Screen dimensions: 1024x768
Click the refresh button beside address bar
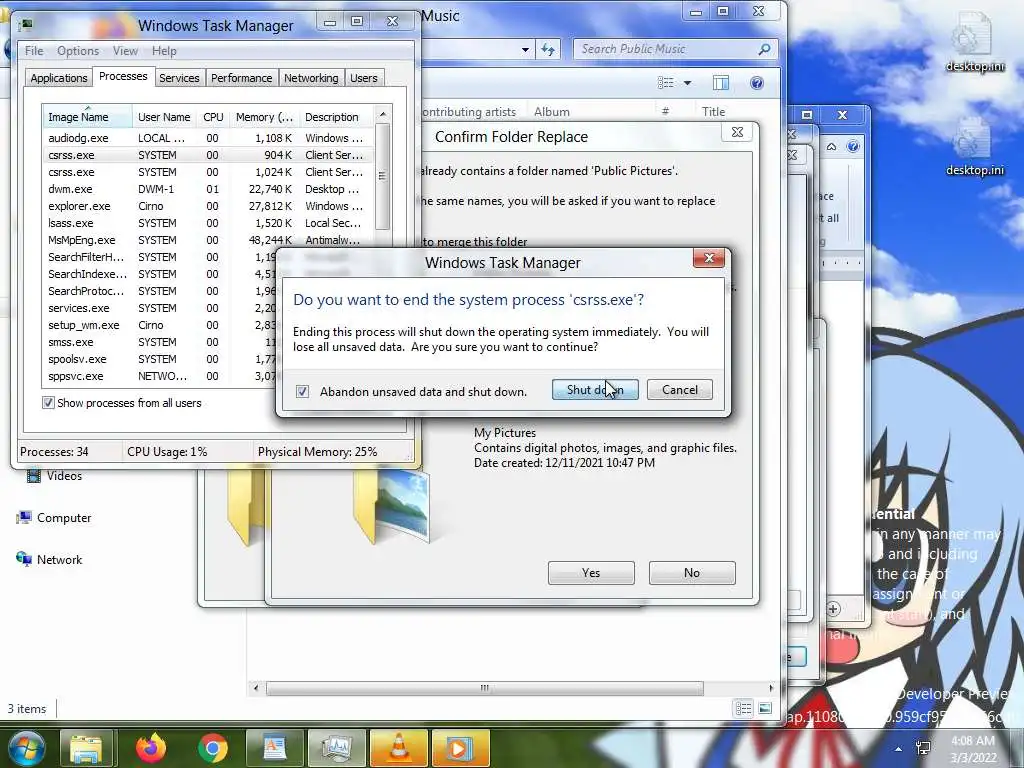tap(547, 49)
